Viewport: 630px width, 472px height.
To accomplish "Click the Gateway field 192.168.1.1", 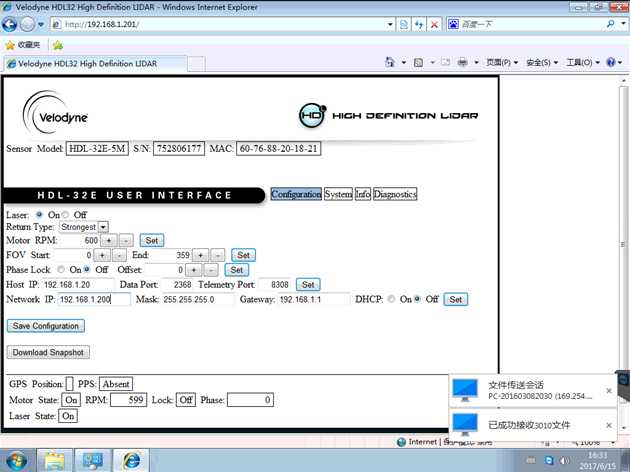I will (x=313, y=300).
